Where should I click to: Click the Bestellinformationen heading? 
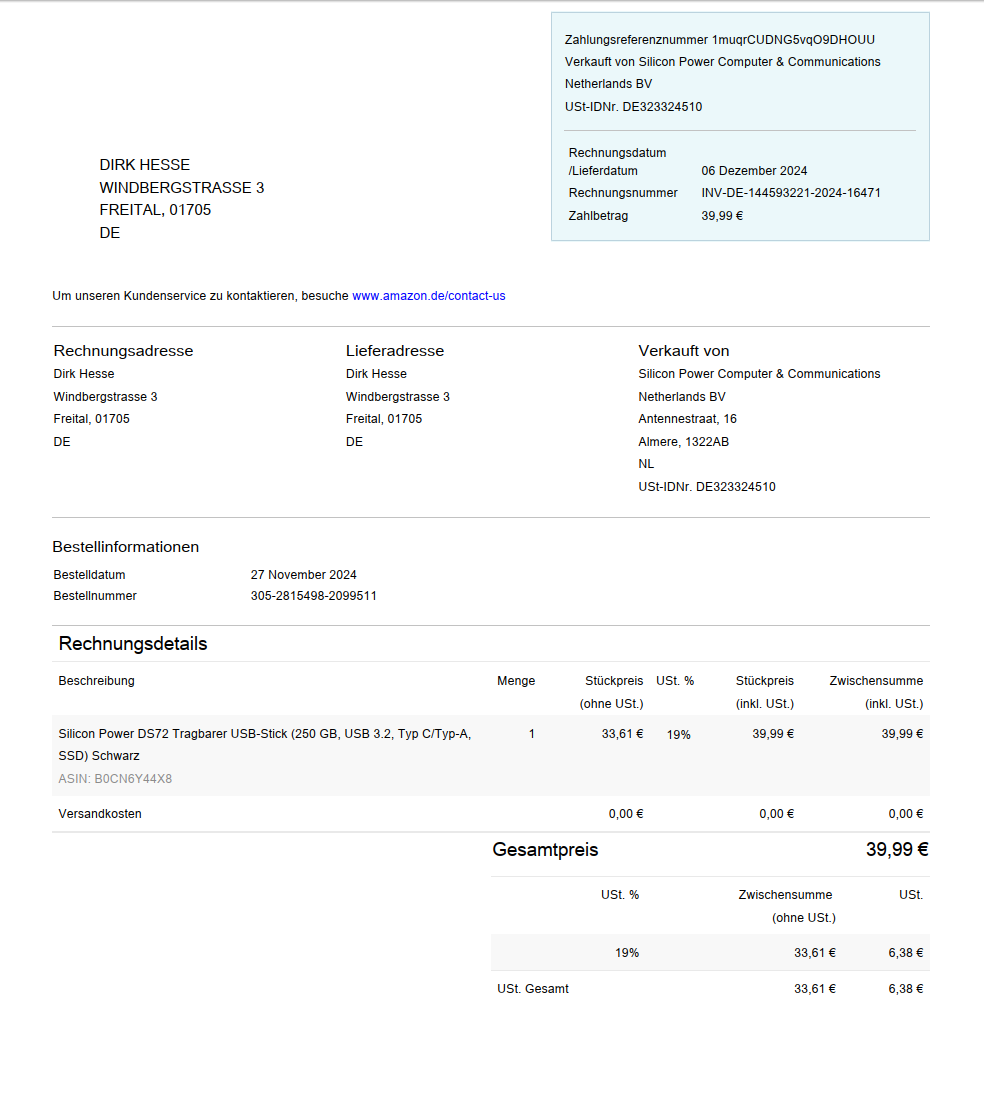(125, 547)
